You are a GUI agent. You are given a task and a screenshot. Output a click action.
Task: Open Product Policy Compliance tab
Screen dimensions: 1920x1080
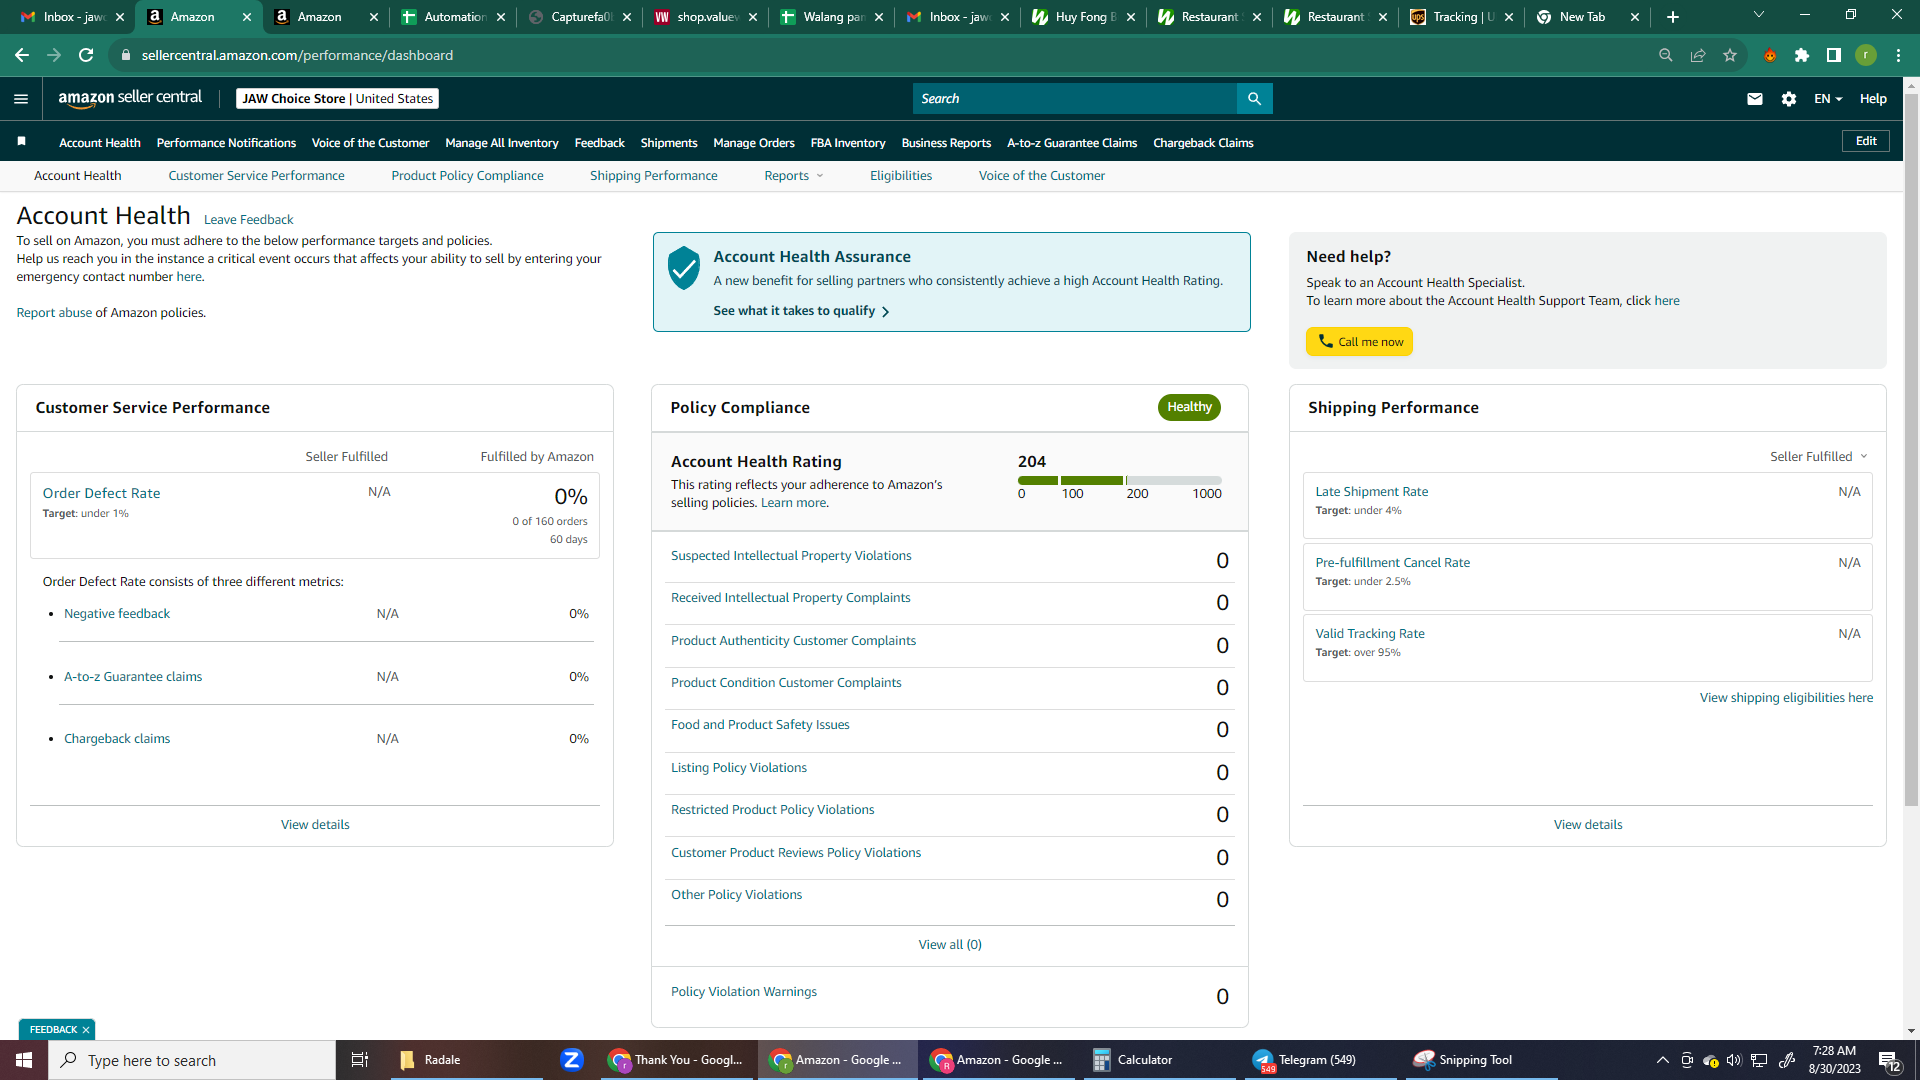coord(467,175)
